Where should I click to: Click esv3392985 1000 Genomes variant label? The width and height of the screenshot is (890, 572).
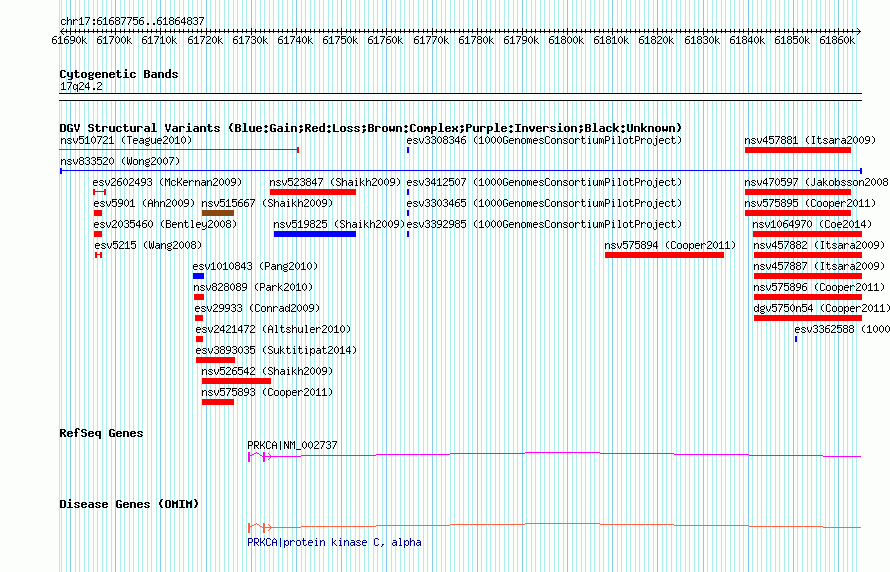(x=544, y=224)
